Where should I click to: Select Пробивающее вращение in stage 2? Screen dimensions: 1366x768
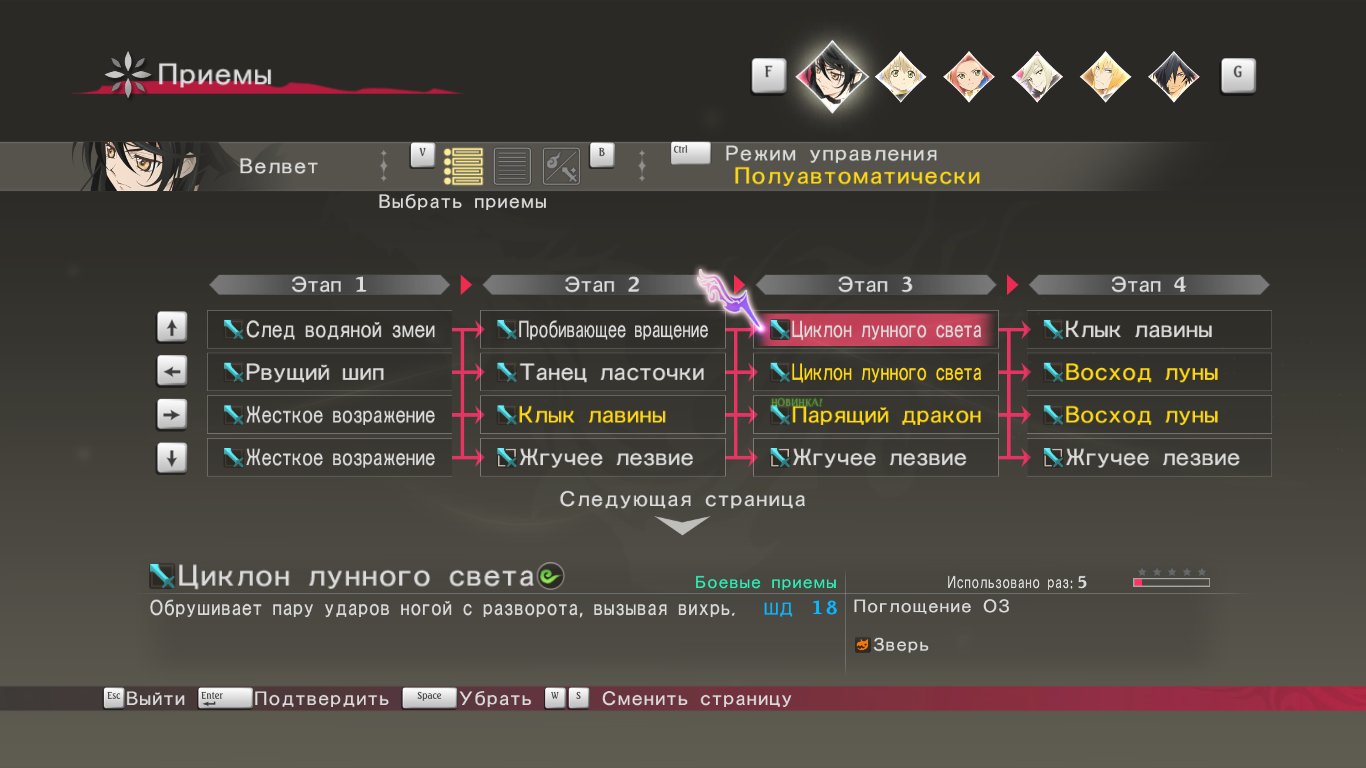point(603,330)
